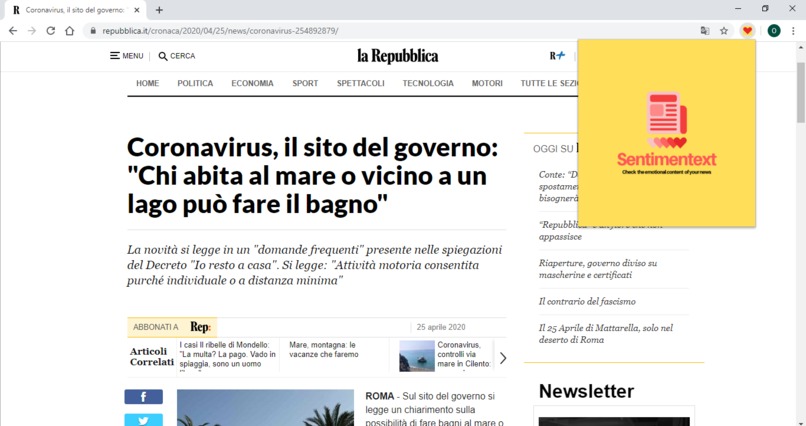Screen dimensions: 806x426
Task: Open the SPETTACOLI section
Action: [360, 83]
